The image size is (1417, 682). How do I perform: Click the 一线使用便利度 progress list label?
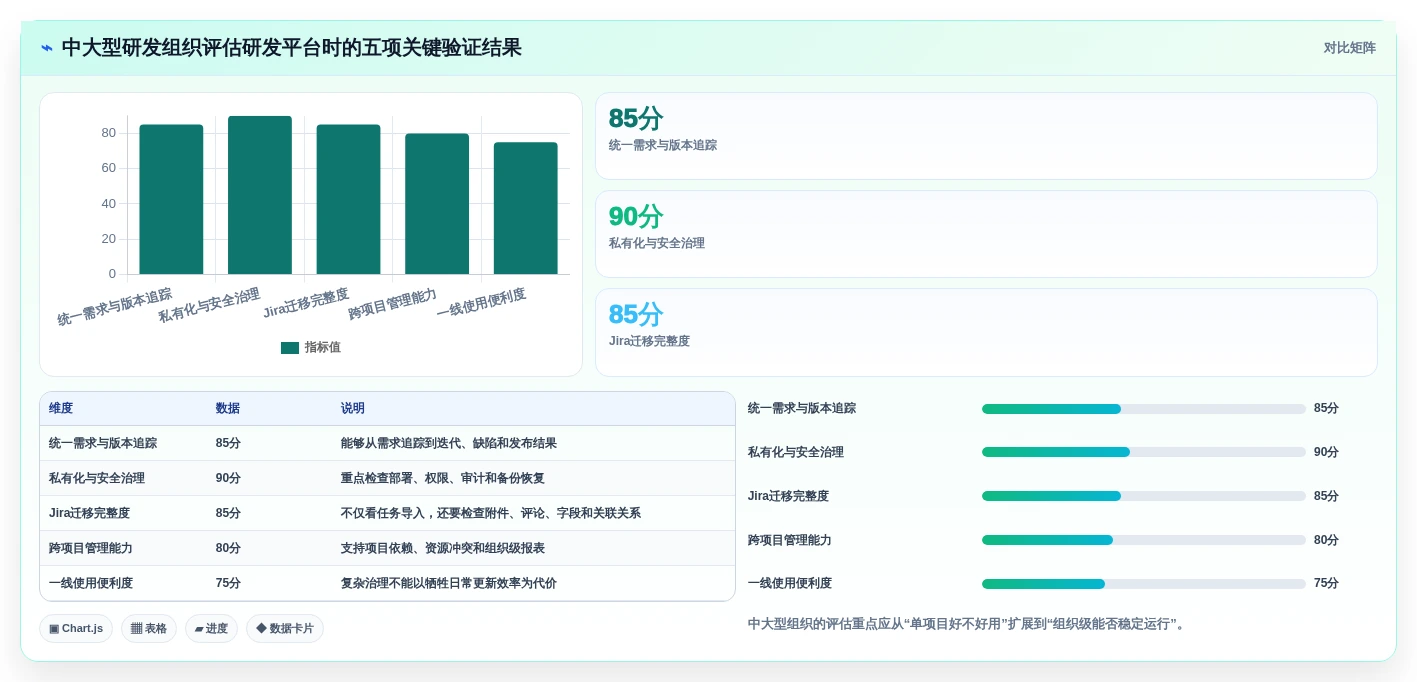[790, 584]
